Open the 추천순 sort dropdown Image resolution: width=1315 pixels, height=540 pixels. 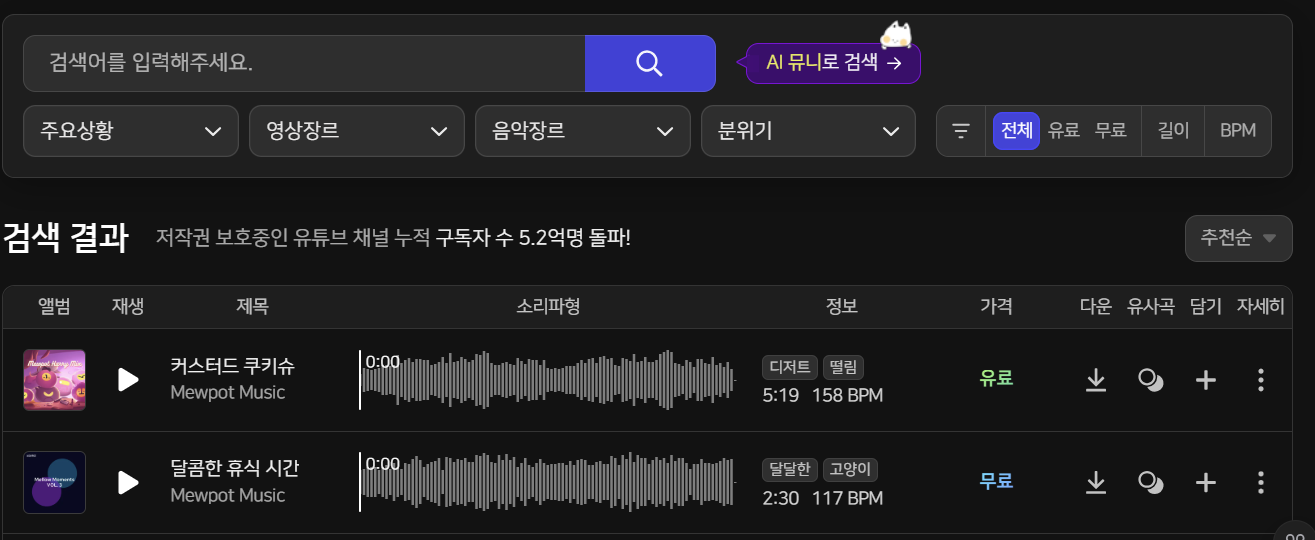(1239, 238)
